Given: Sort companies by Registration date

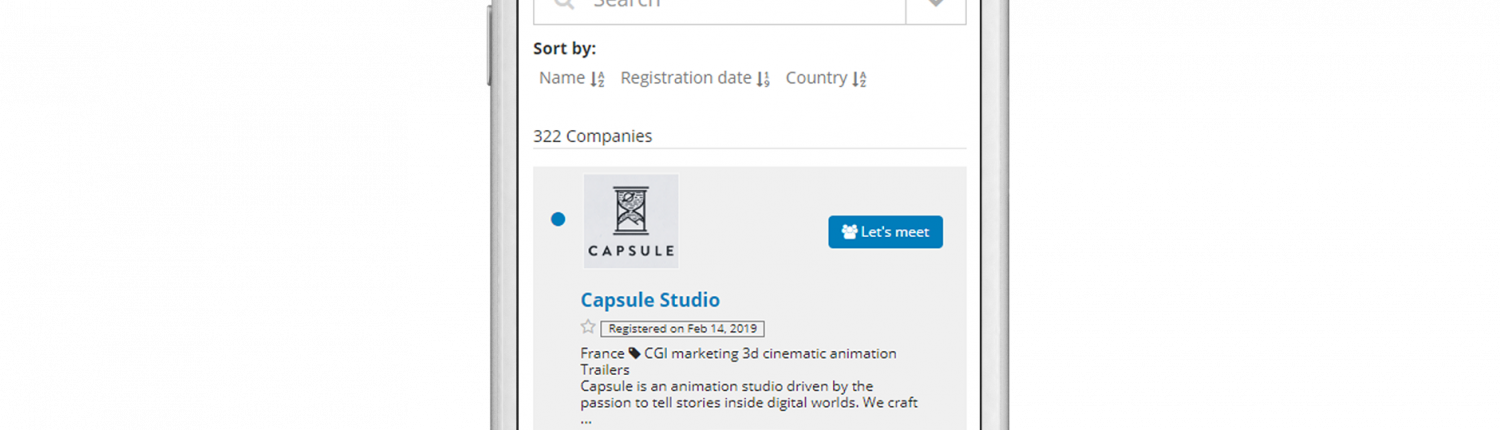Looking at the screenshot, I should 695,78.
